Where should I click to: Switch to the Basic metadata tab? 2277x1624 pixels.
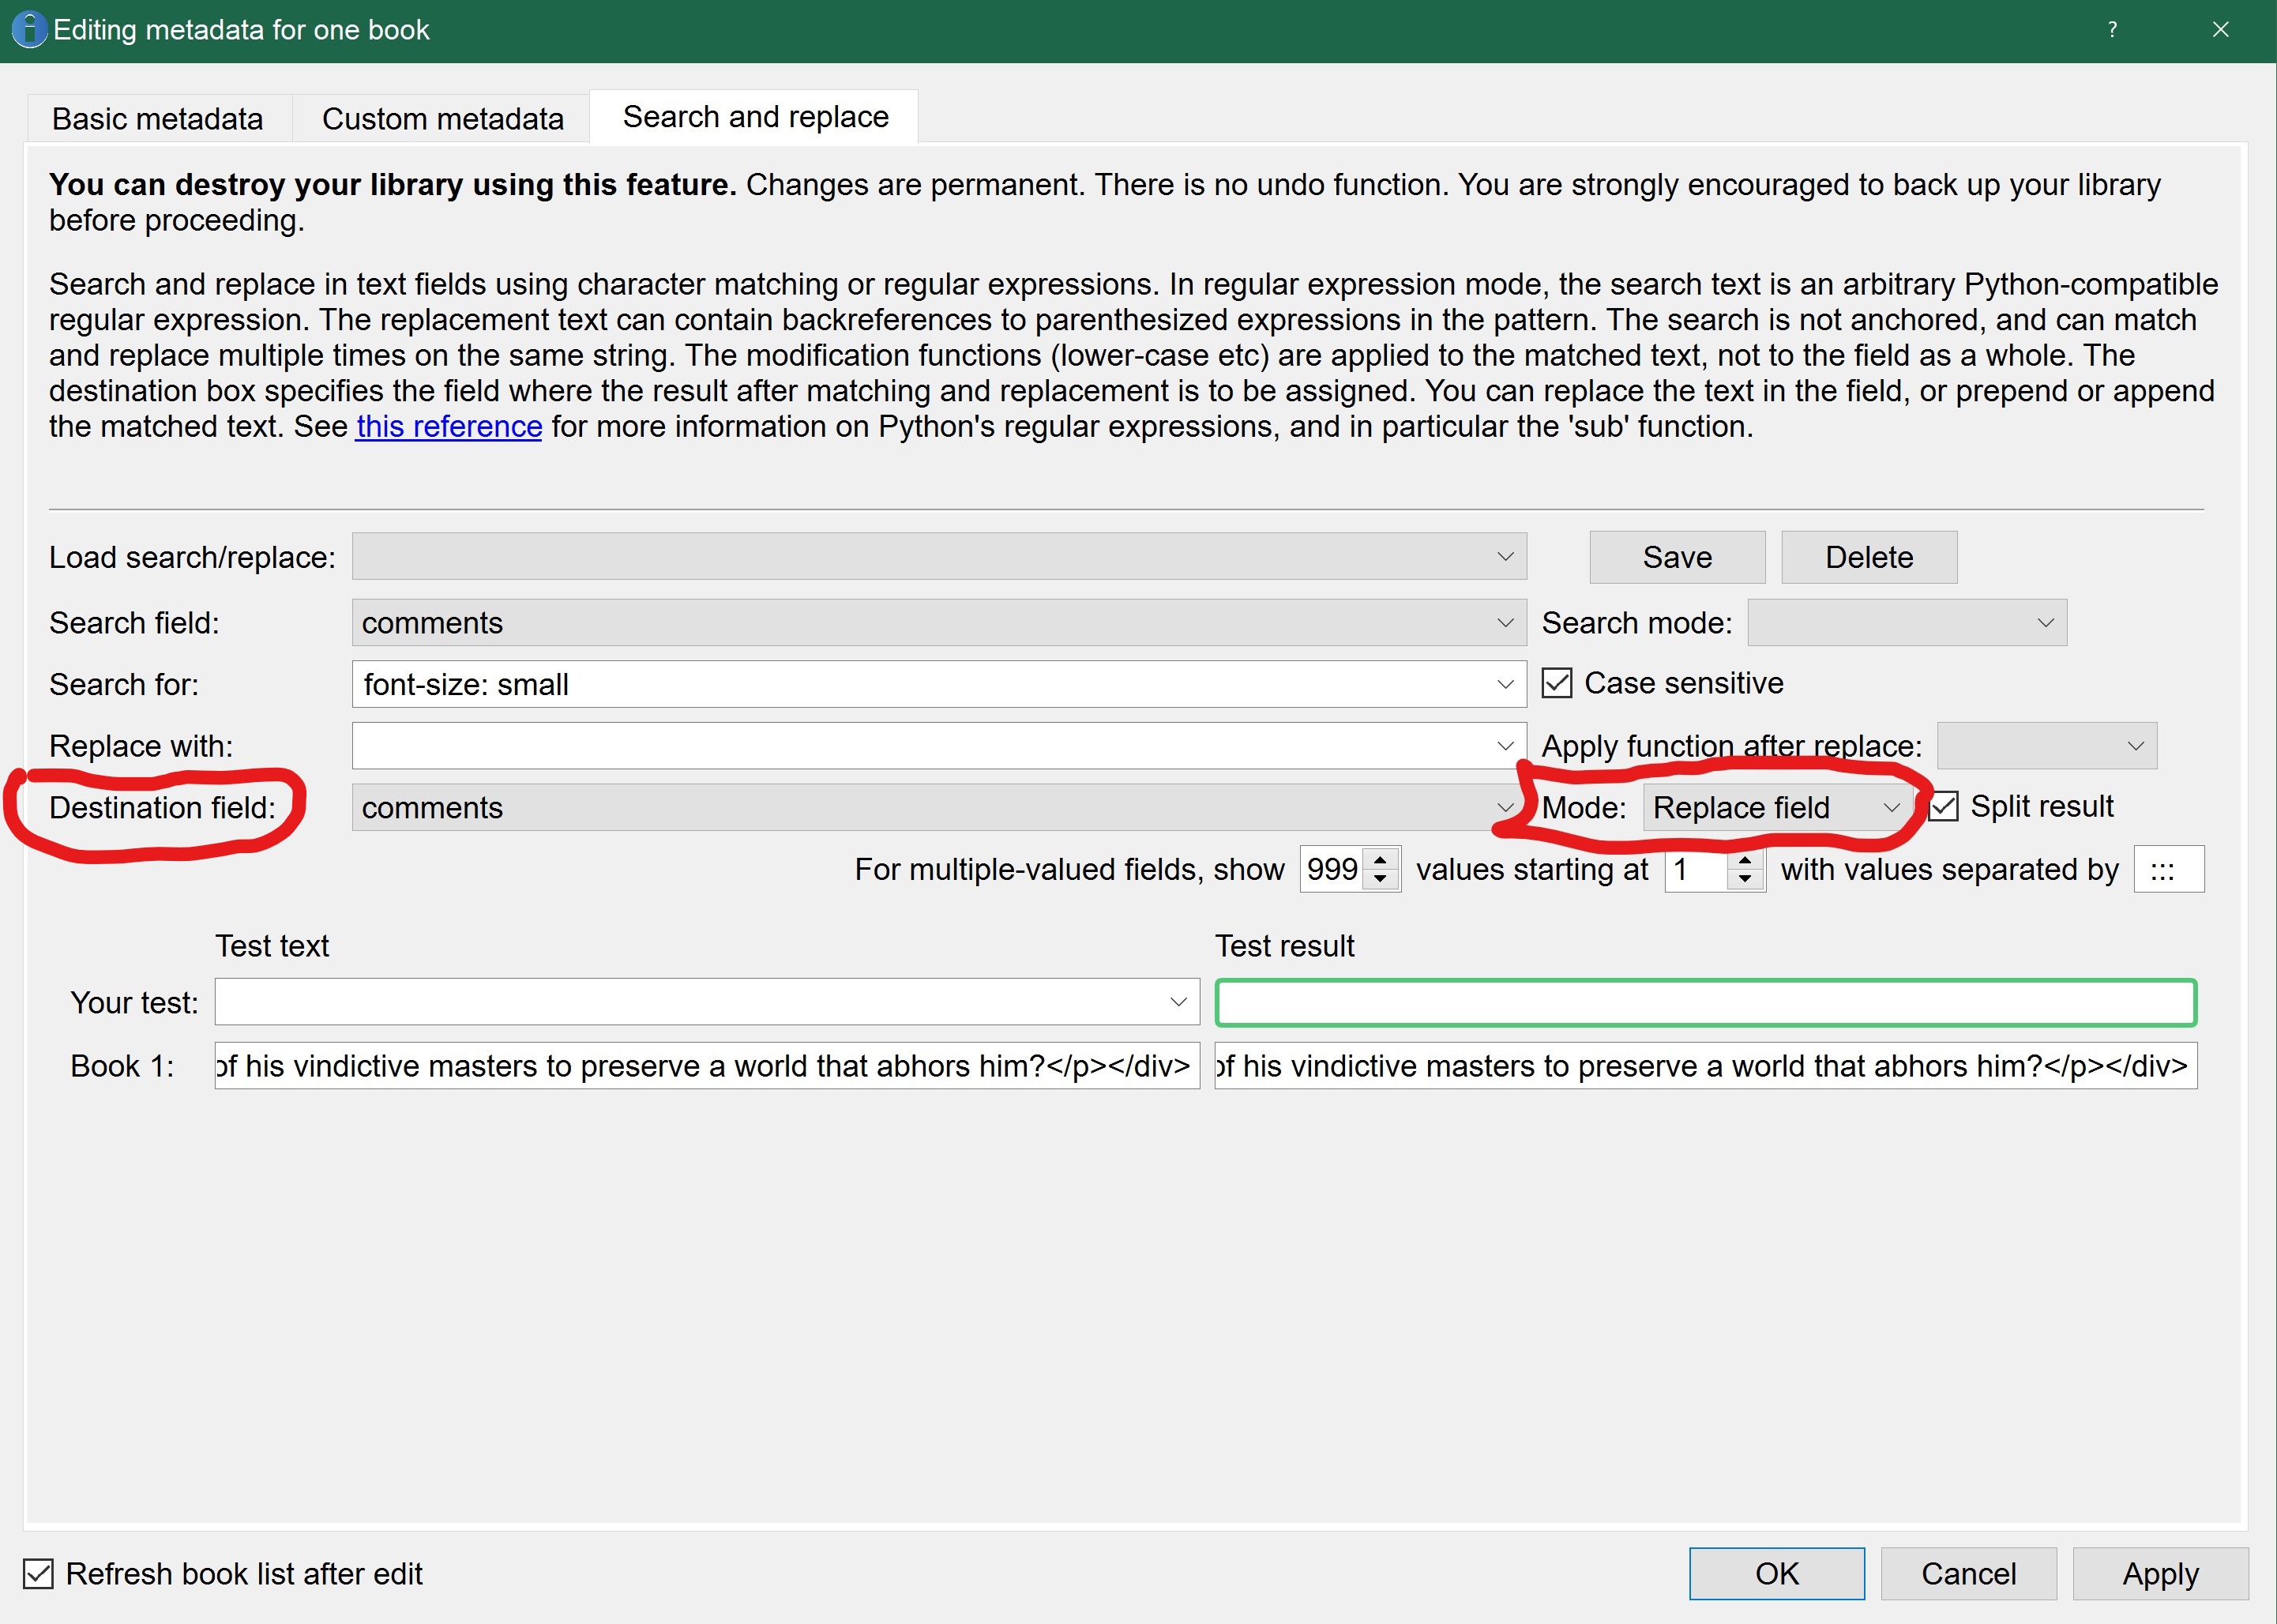point(158,119)
